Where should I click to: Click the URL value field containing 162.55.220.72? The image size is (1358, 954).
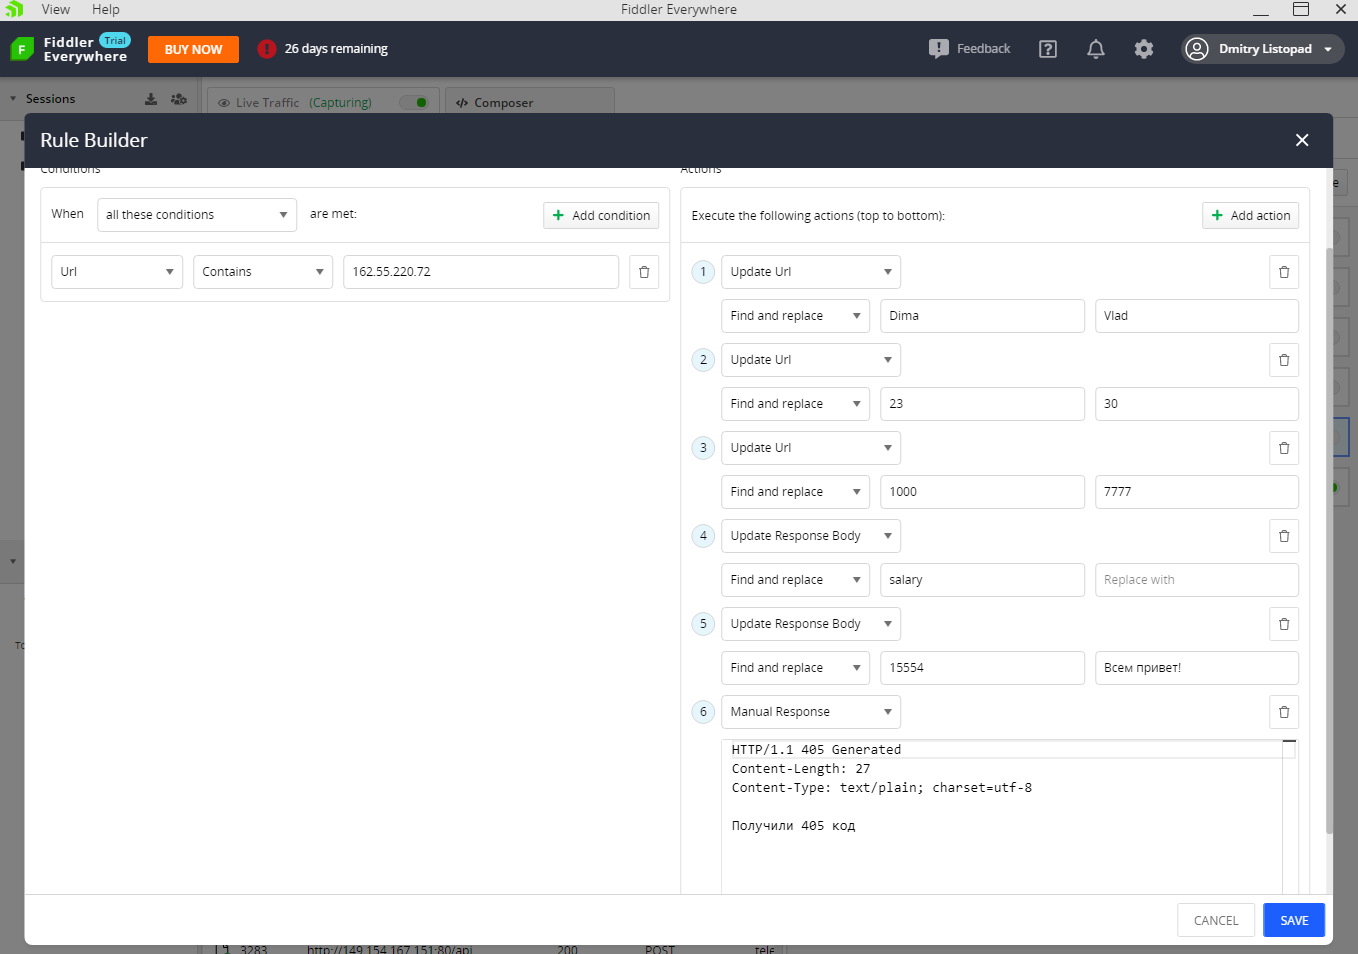coord(480,271)
